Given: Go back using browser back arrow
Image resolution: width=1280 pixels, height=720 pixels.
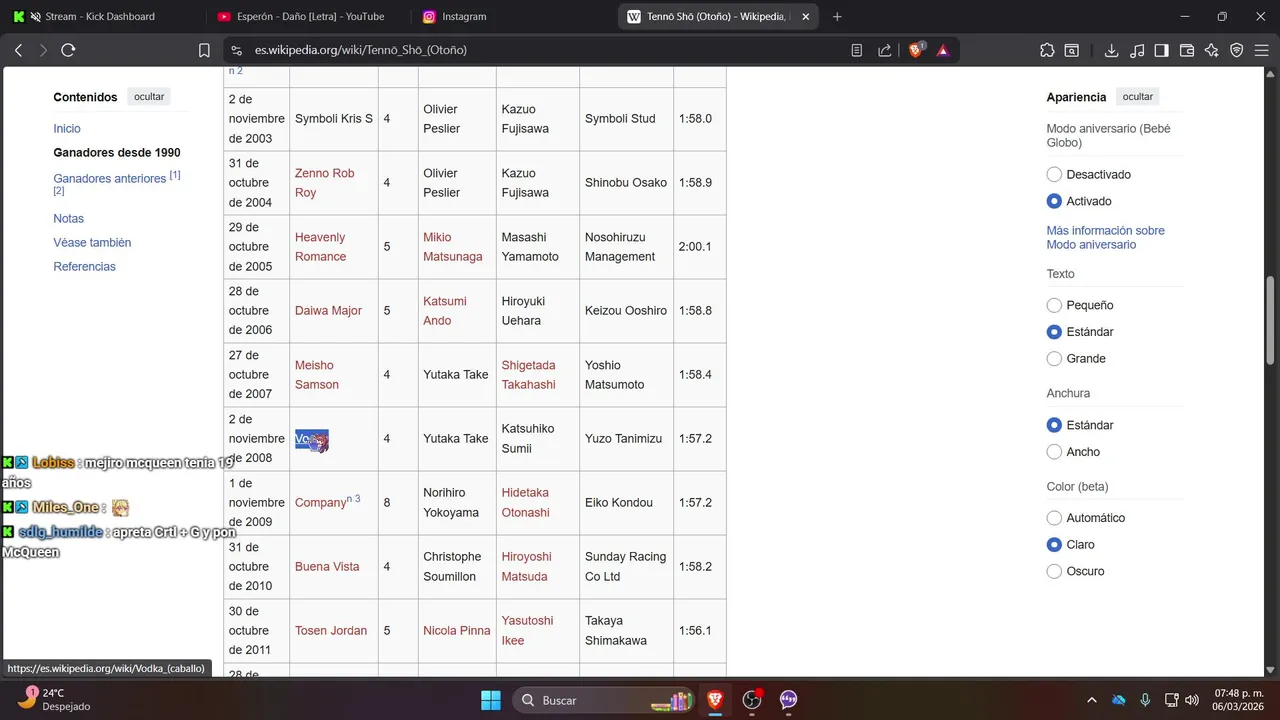Looking at the screenshot, I should point(18,50).
